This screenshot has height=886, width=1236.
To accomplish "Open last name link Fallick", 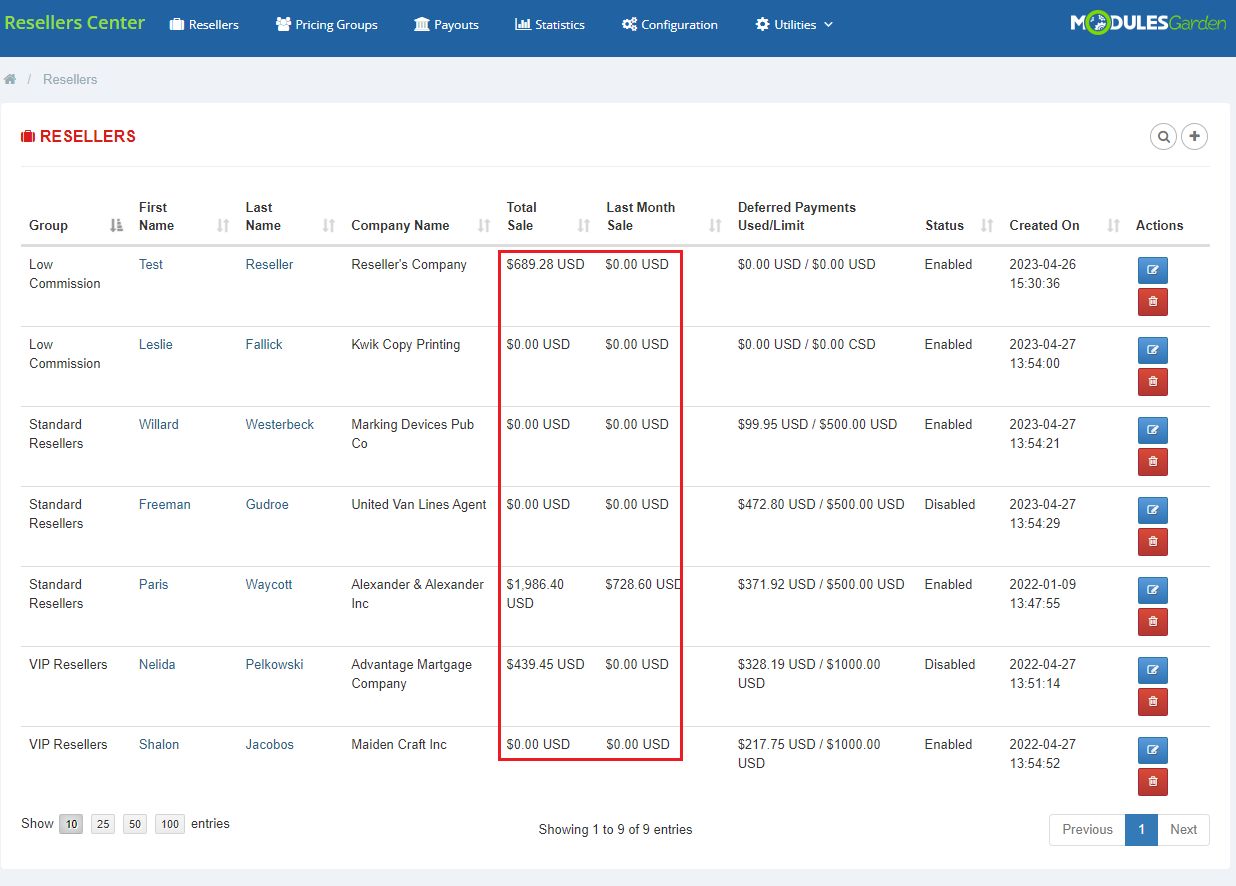I will pyautogui.click(x=264, y=345).
